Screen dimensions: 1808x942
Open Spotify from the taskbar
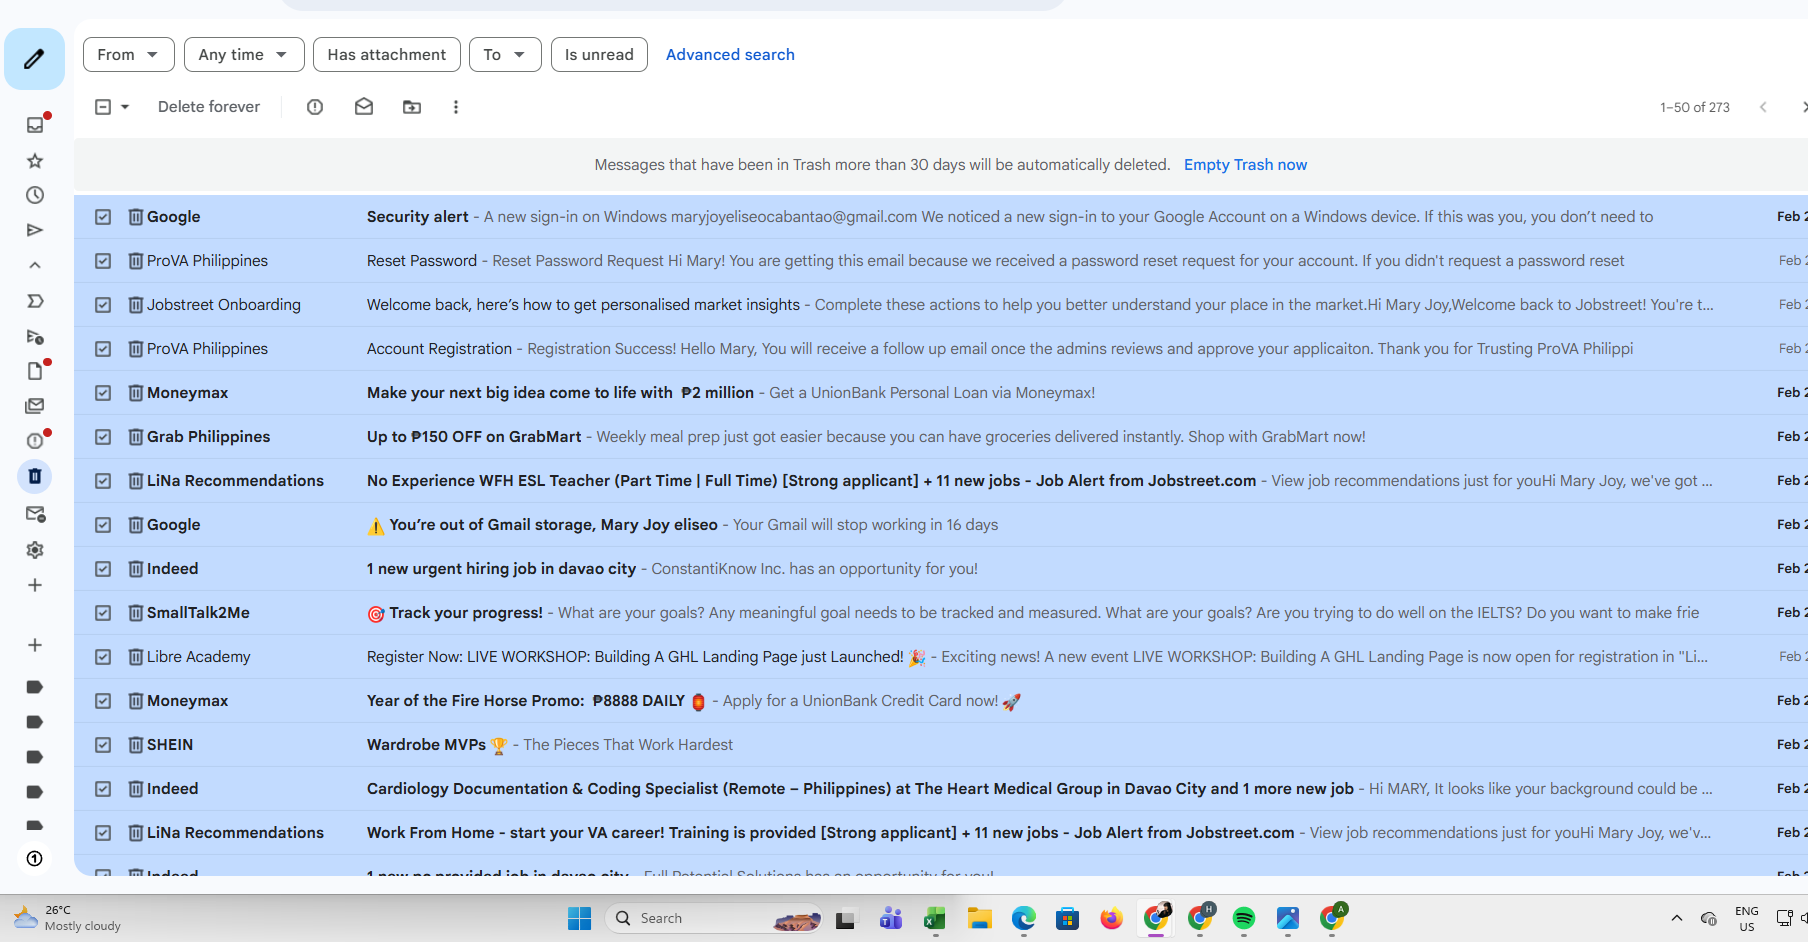click(x=1244, y=919)
